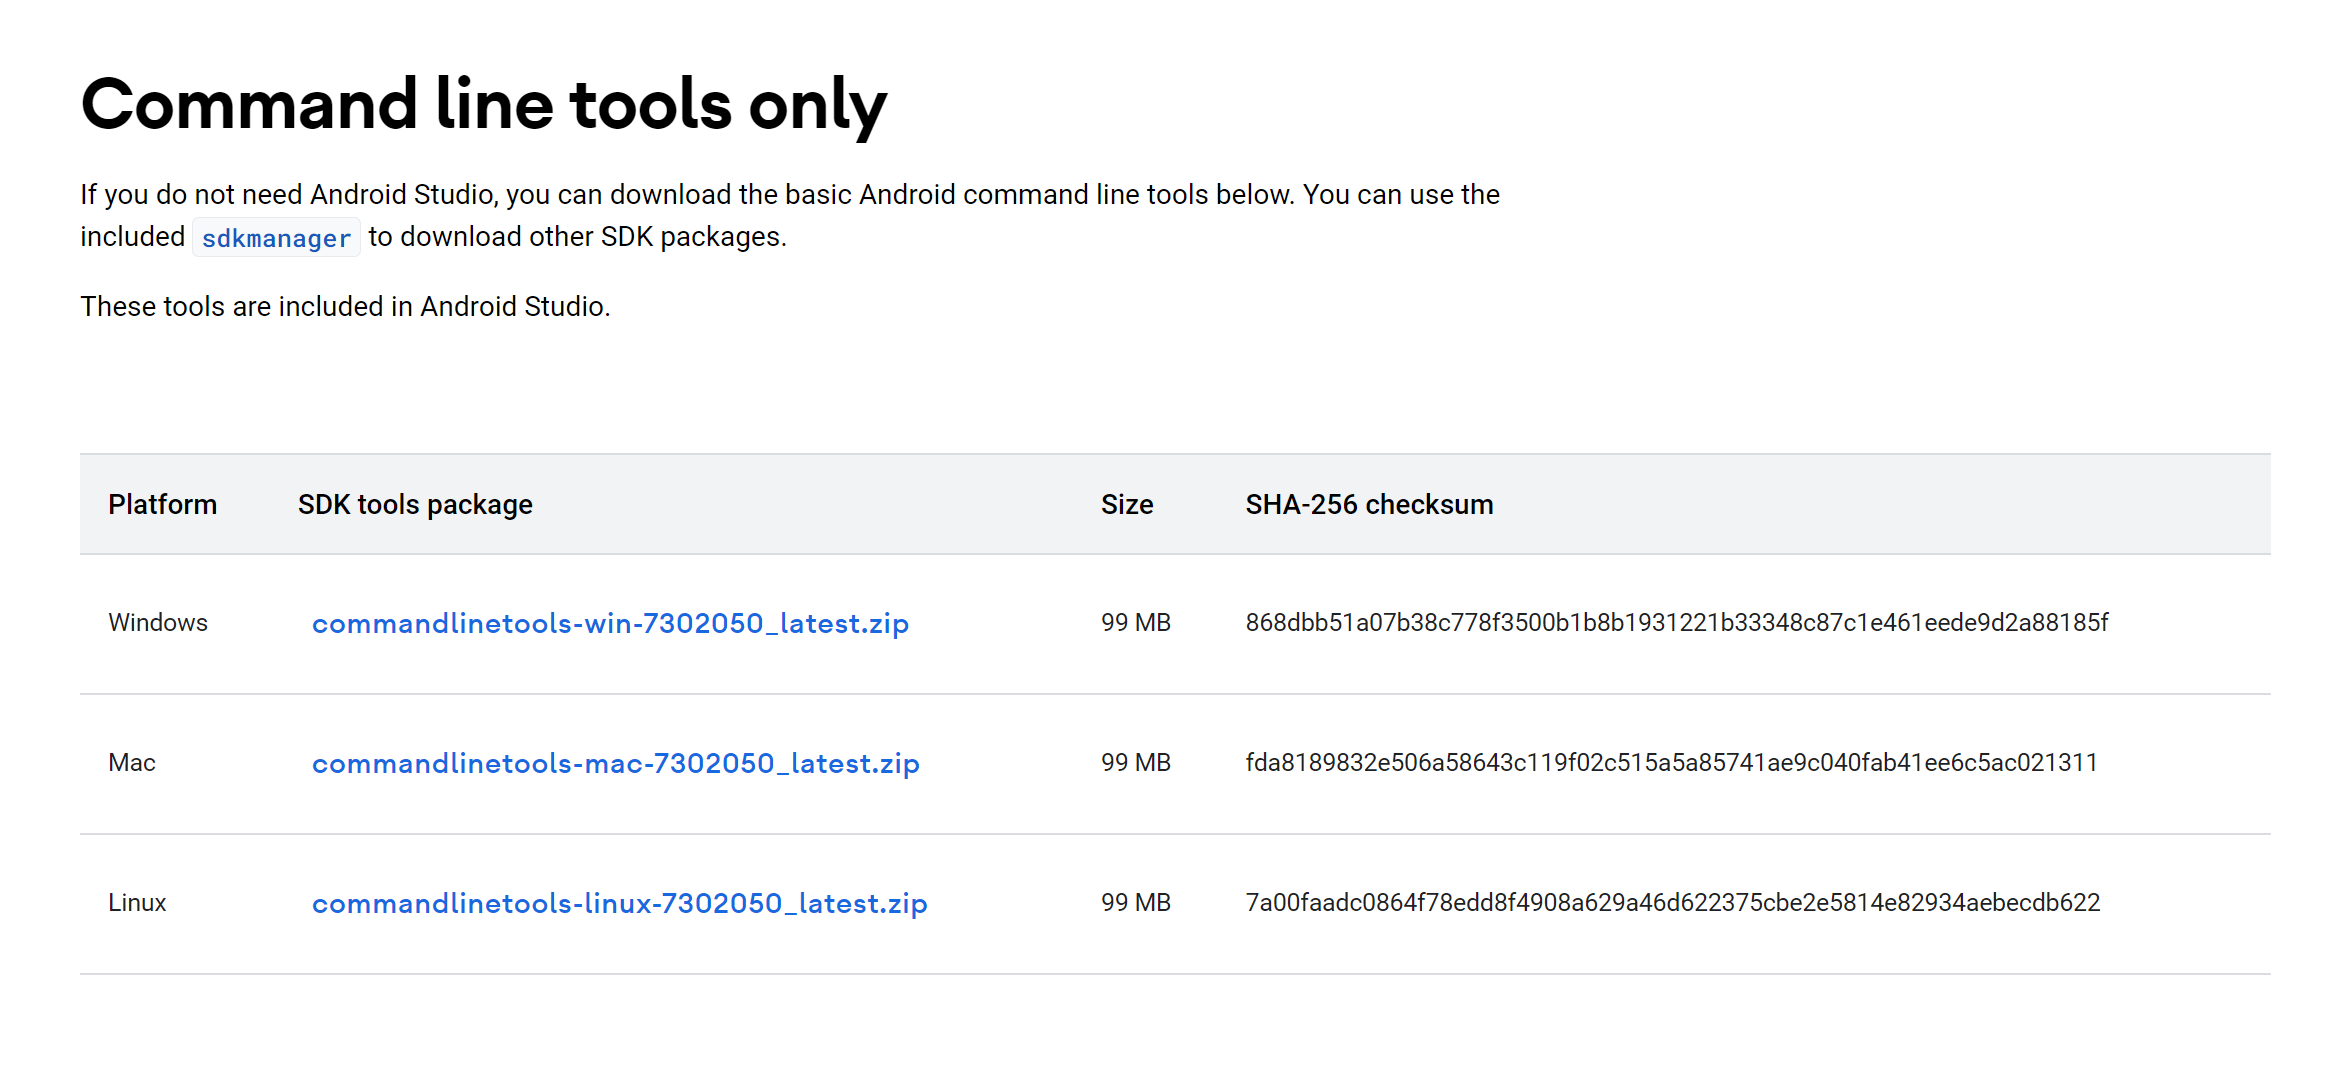Download commandlinetools-win-7302050_latest.zip
The width and height of the screenshot is (2339, 1071).
[610, 623]
